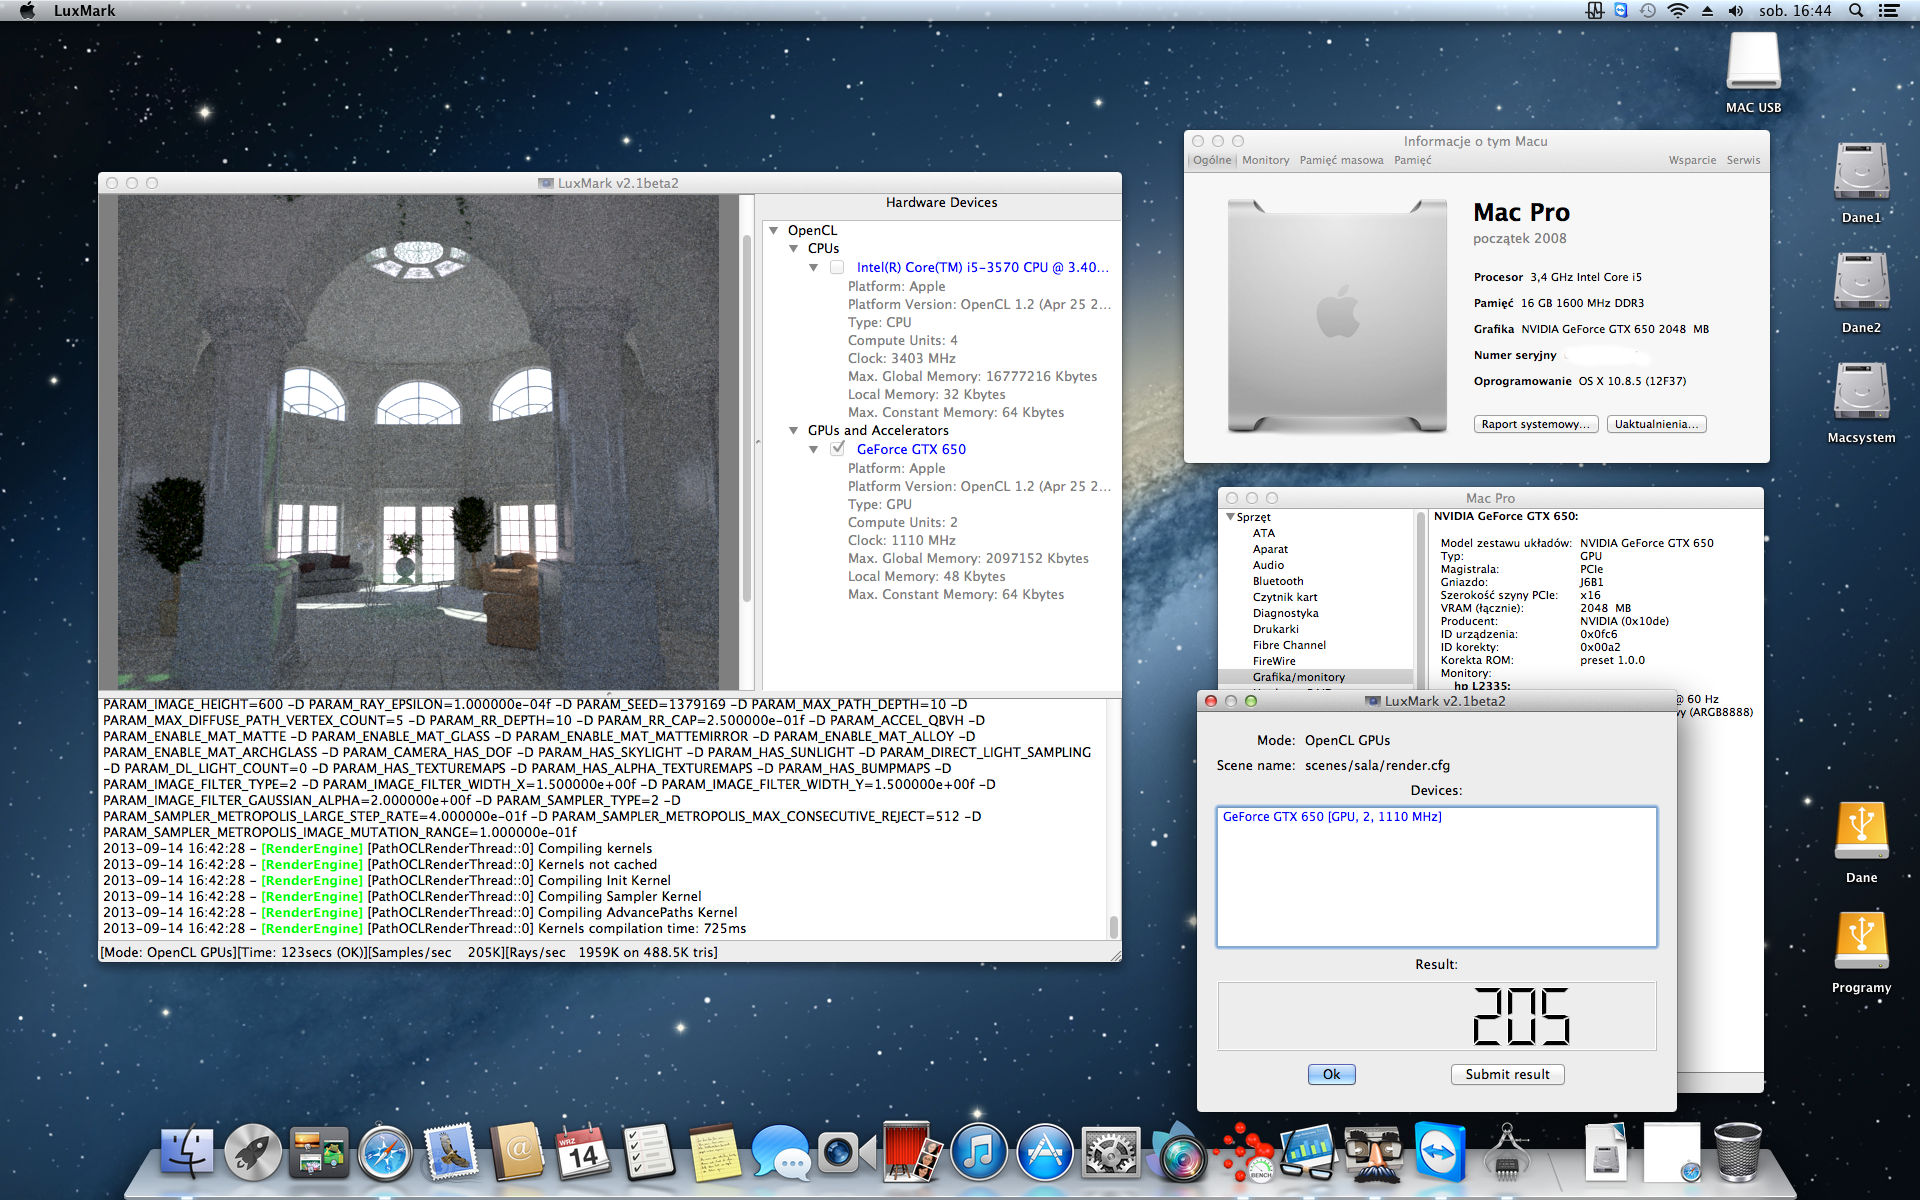The image size is (1920, 1200).
Task: Open the Apple menu
Action: click(x=28, y=11)
